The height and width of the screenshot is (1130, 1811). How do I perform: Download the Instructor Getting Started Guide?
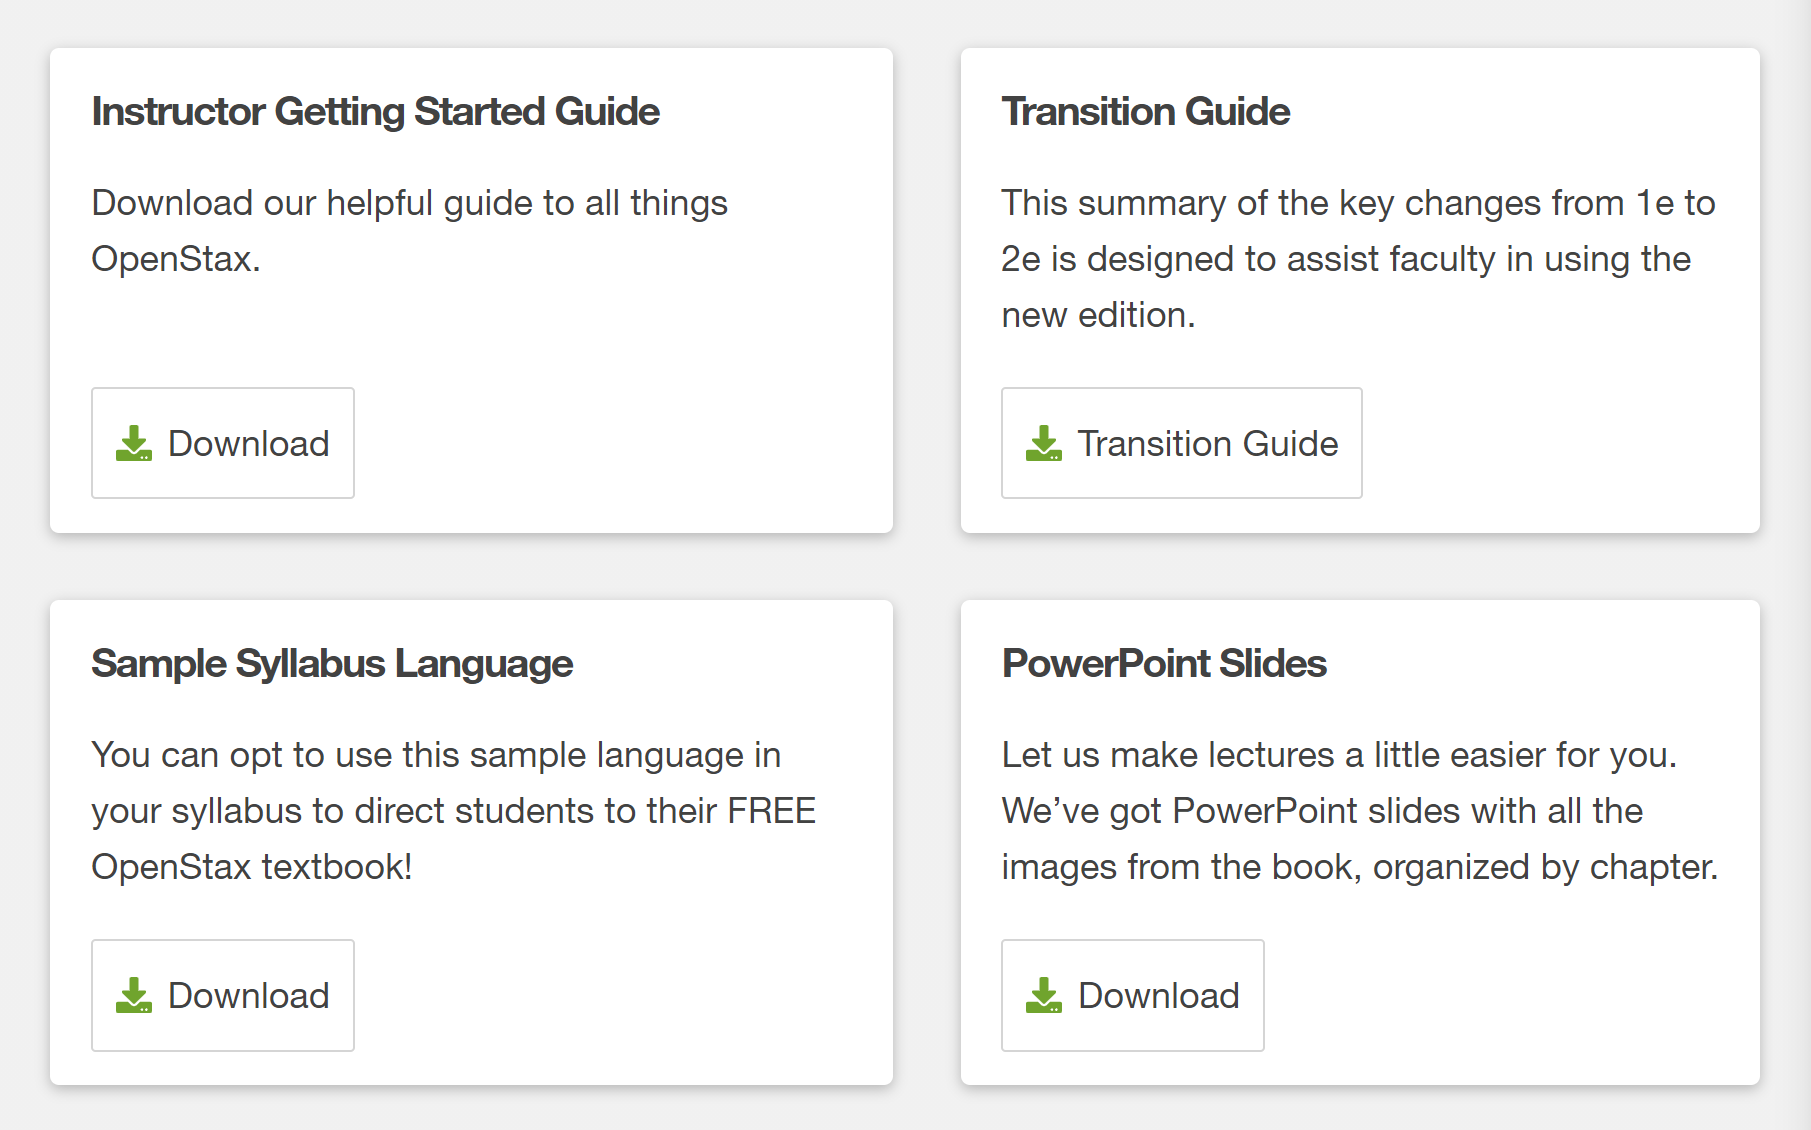point(222,443)
